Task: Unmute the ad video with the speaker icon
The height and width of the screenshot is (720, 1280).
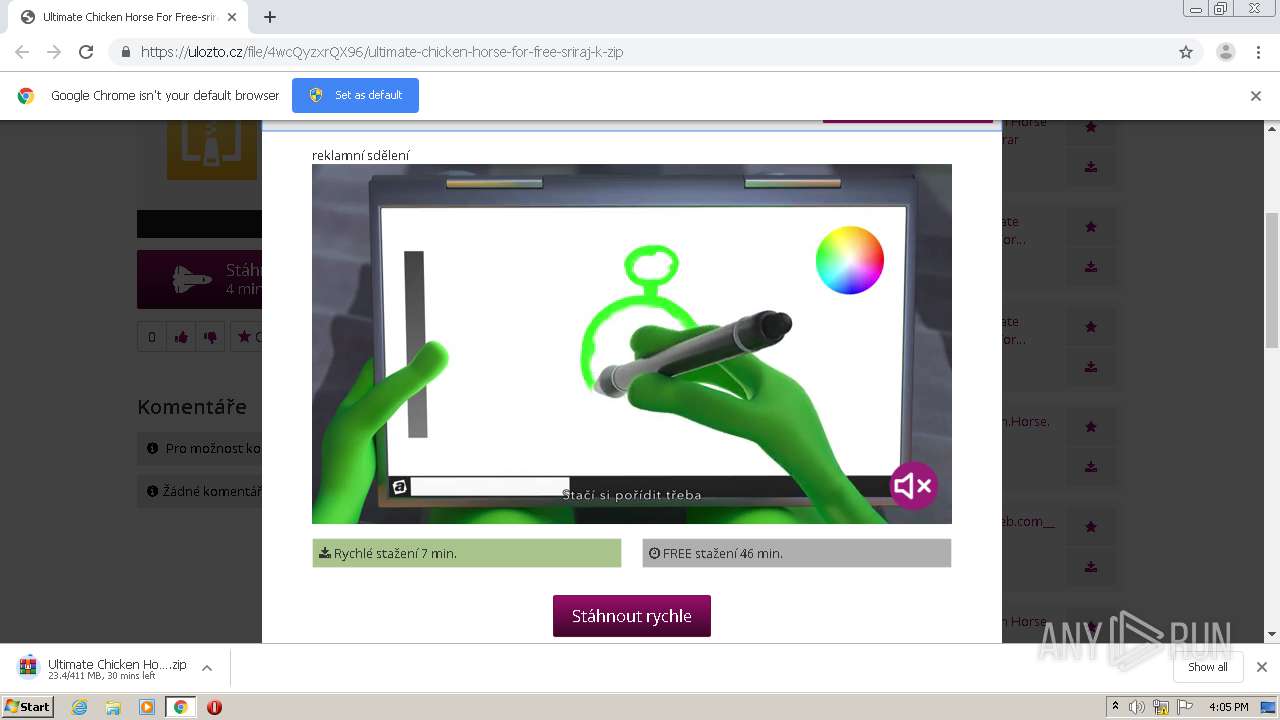Action: [x=913, y=486]
